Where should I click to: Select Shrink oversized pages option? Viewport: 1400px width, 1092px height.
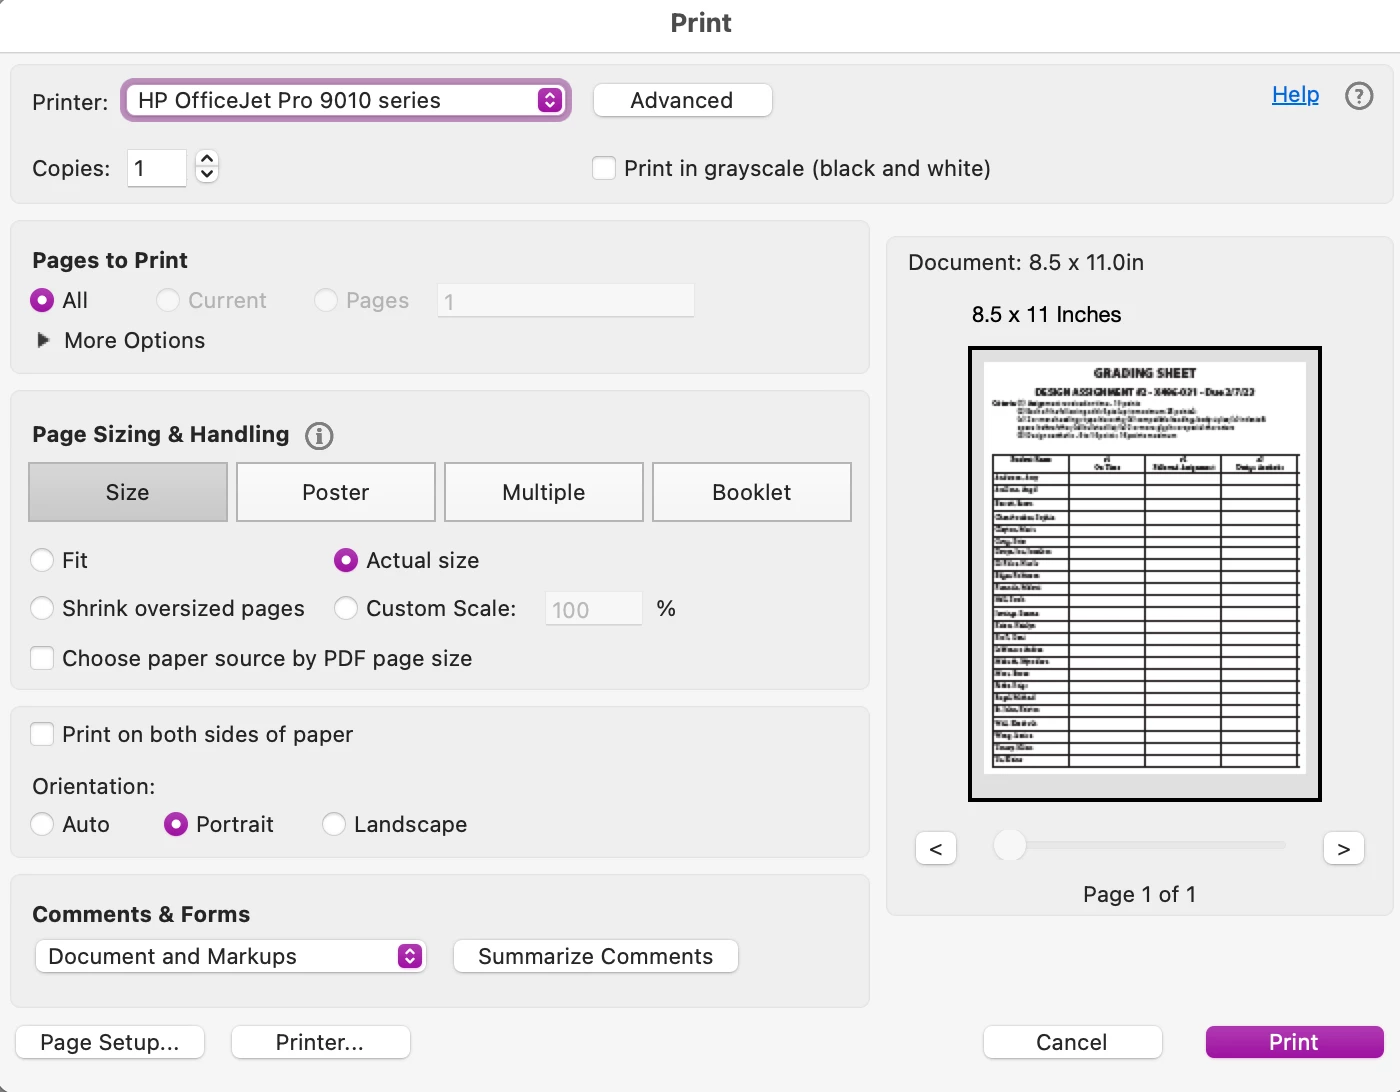42,608
